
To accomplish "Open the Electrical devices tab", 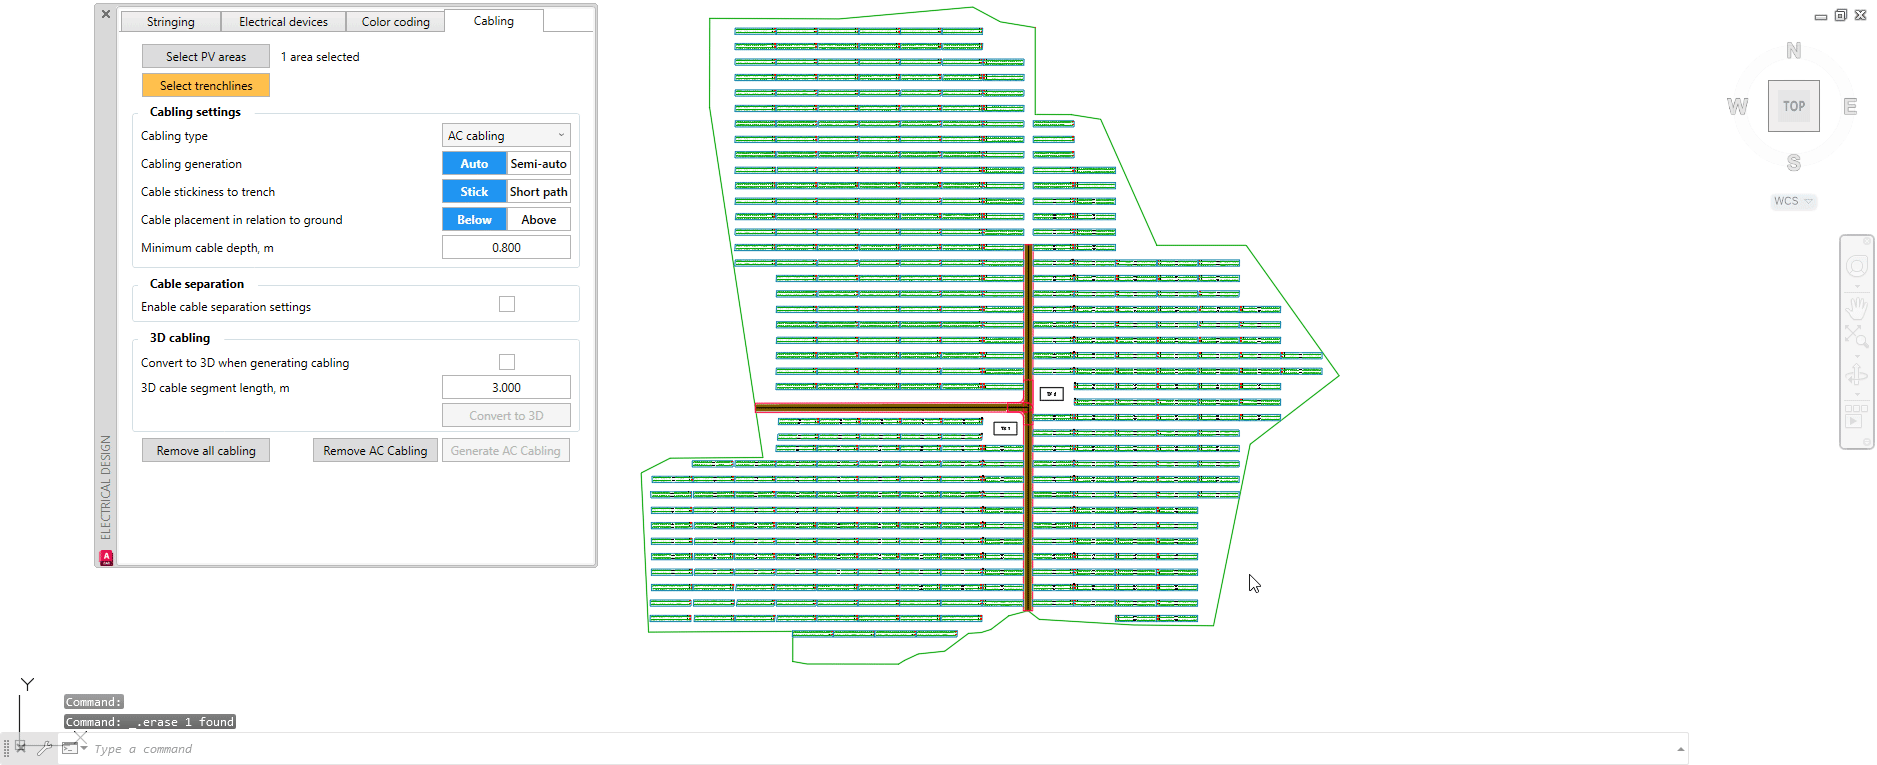I will pos(283,22).
